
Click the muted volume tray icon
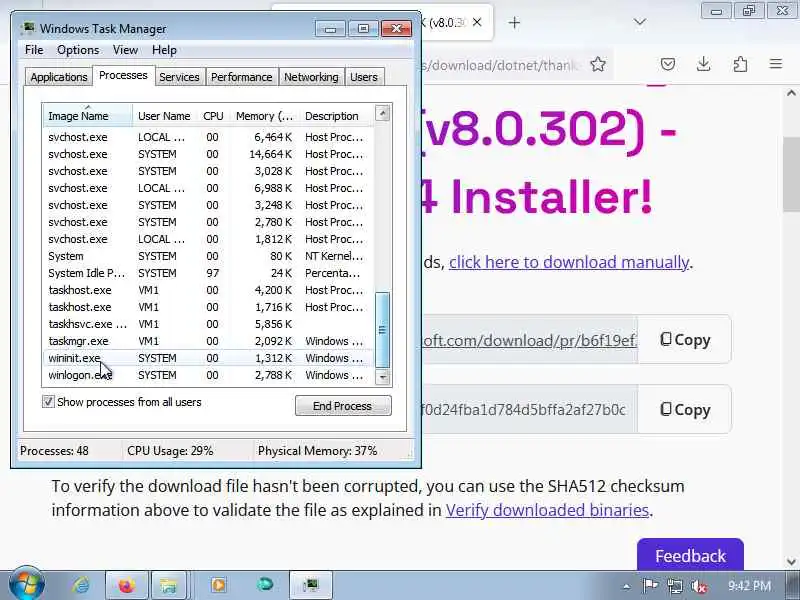click(x=699, y=586)
